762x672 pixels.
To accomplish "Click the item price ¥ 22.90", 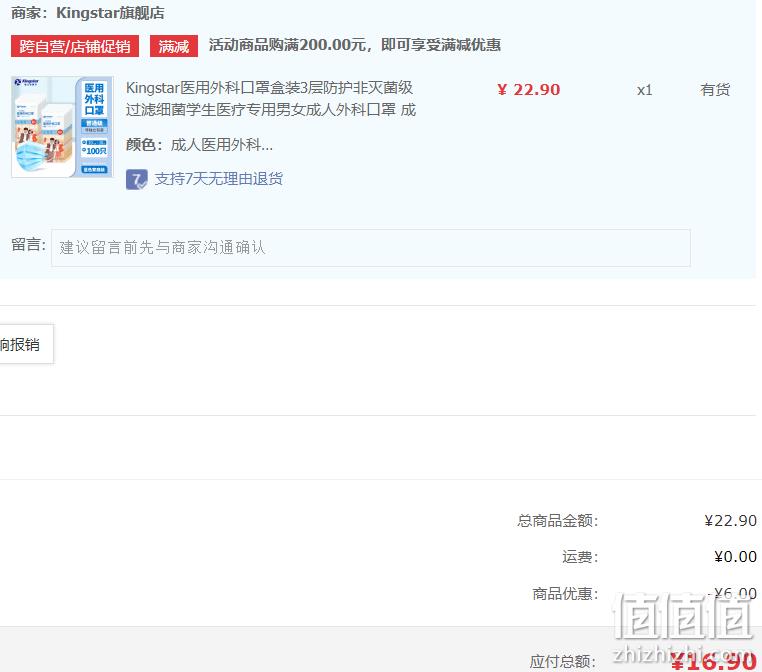I will (x=529, y=90).
